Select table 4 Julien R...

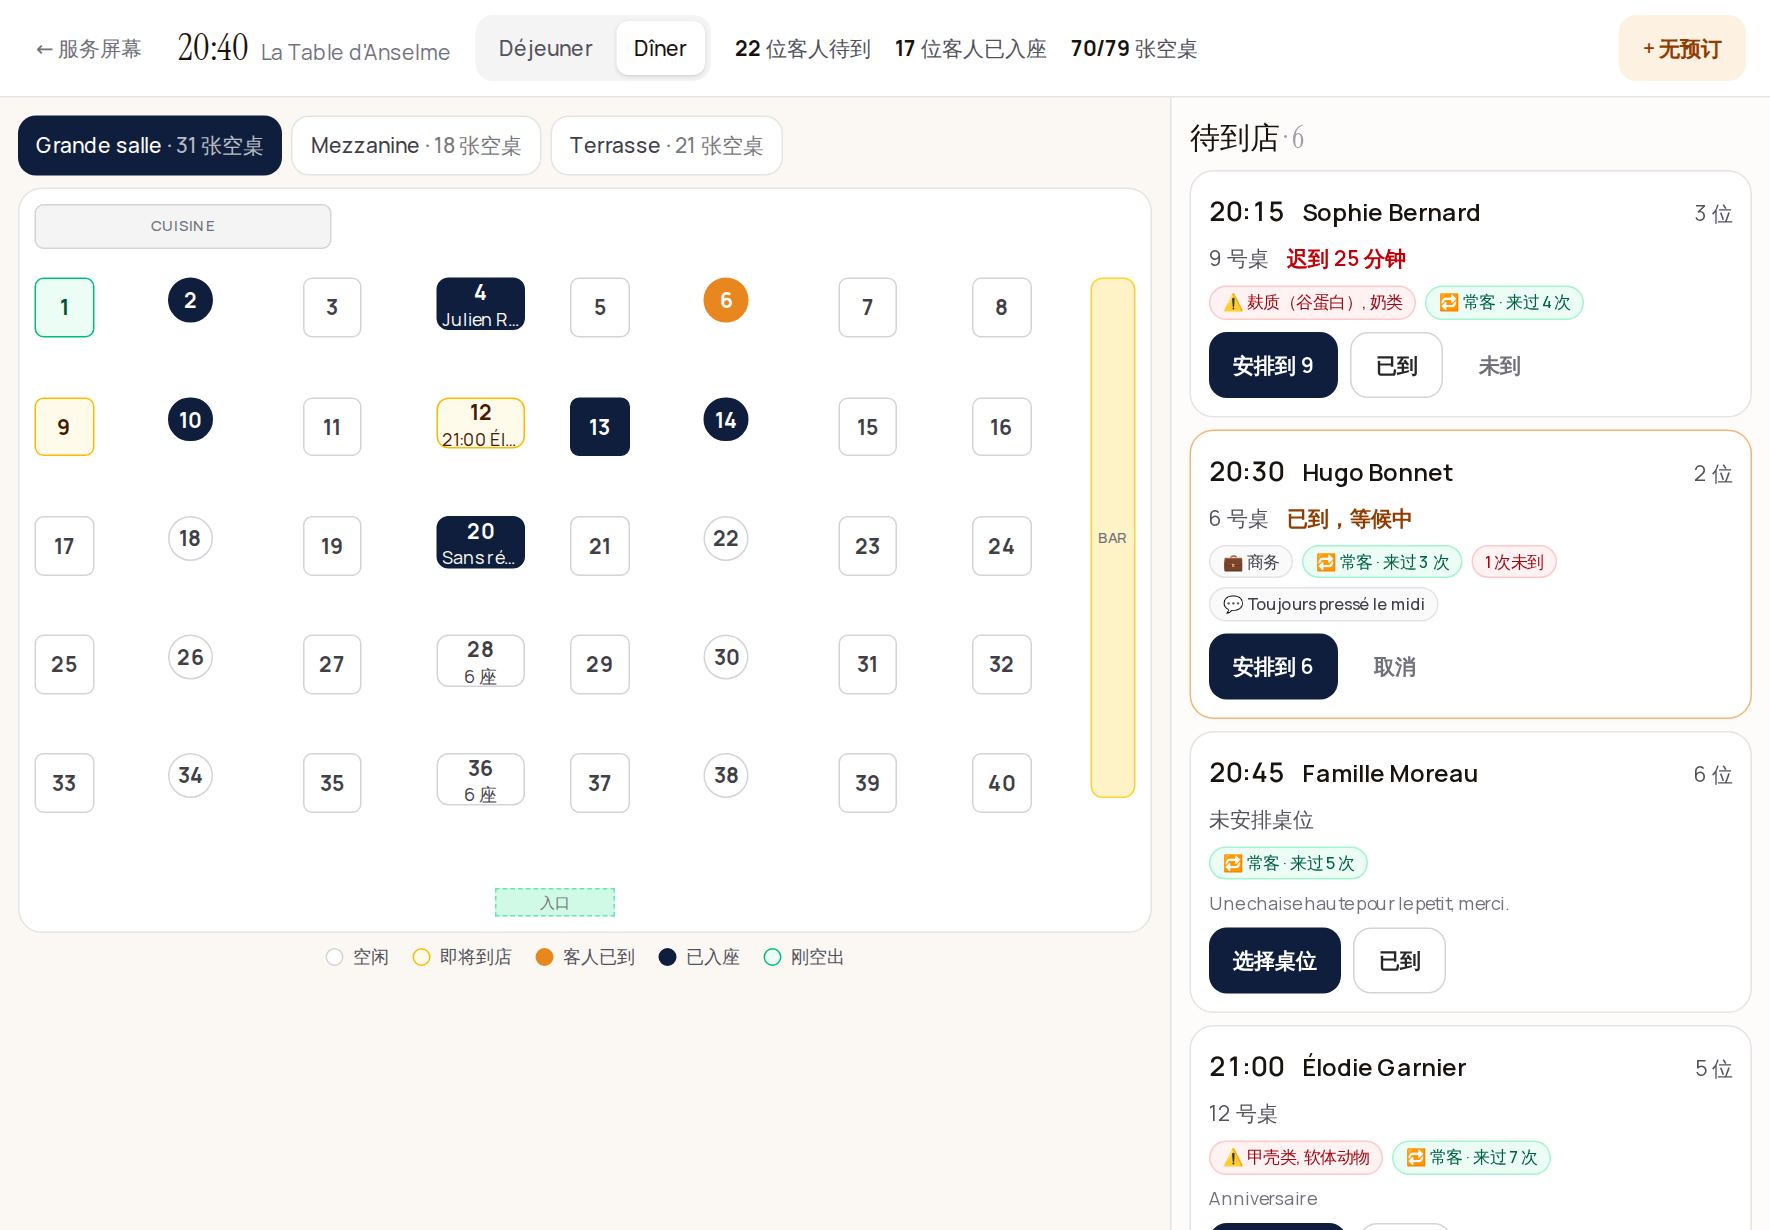480,304
